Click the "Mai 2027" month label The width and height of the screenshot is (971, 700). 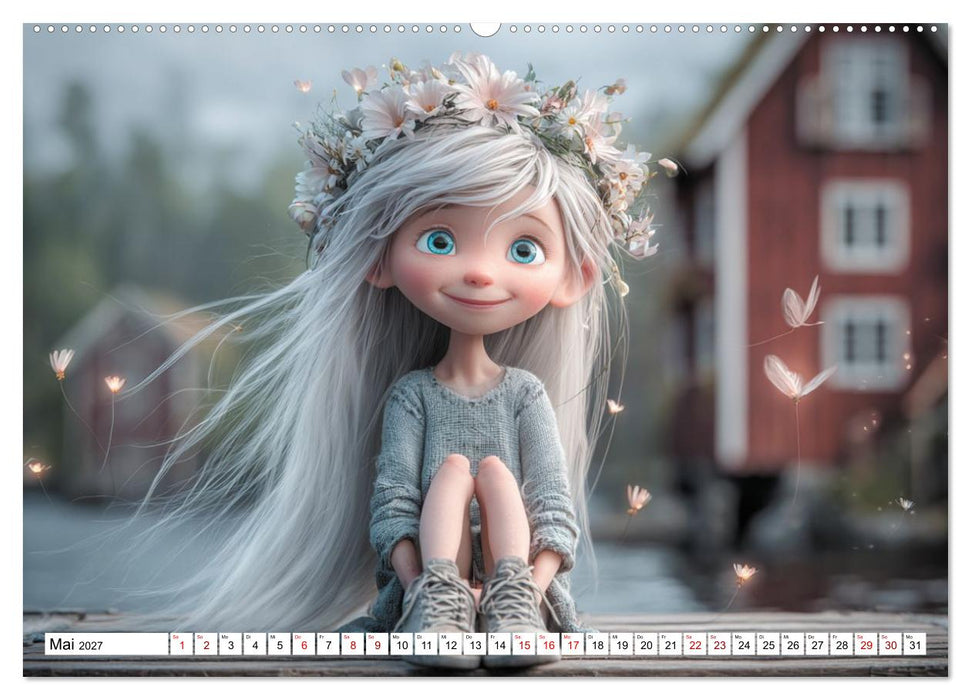[x=76, y=644]
